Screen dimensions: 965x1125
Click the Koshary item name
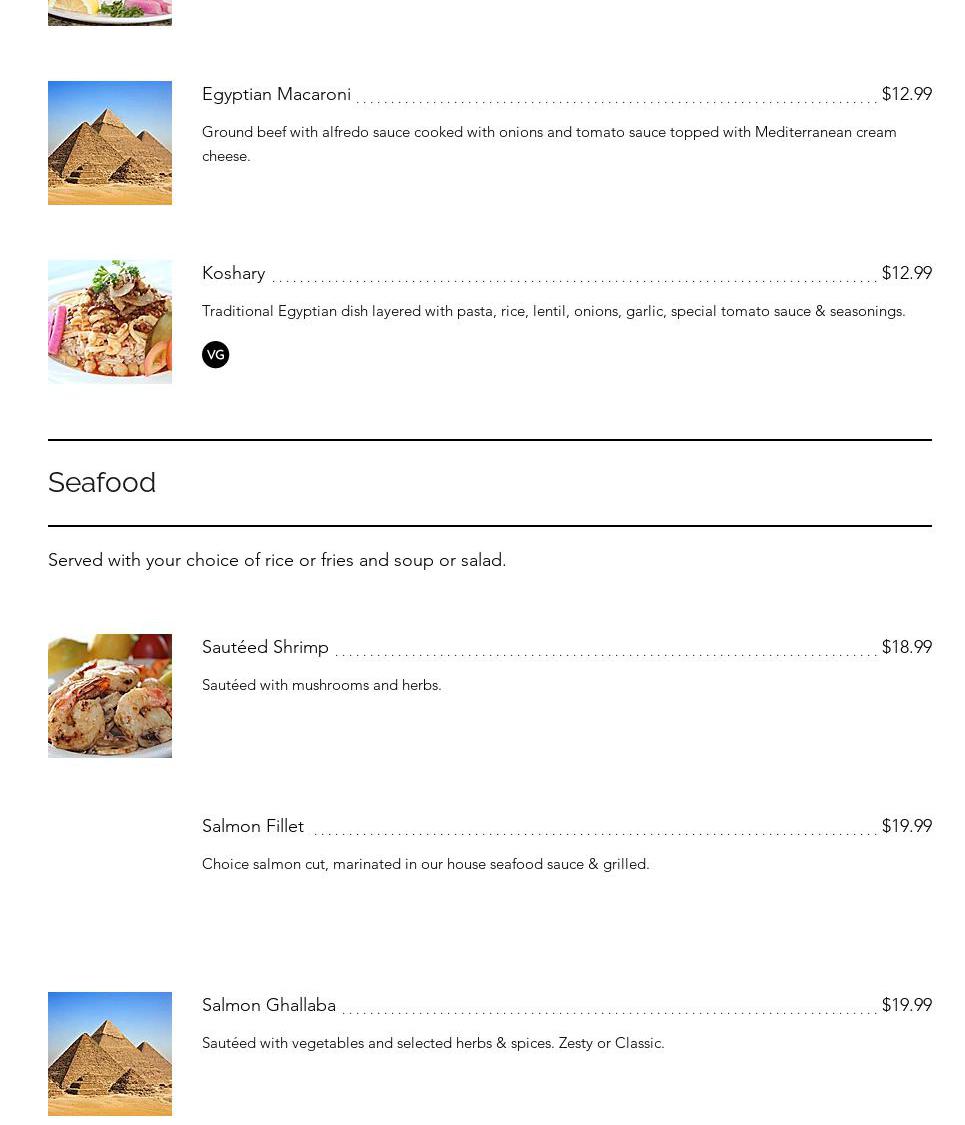tap(233, 273)
